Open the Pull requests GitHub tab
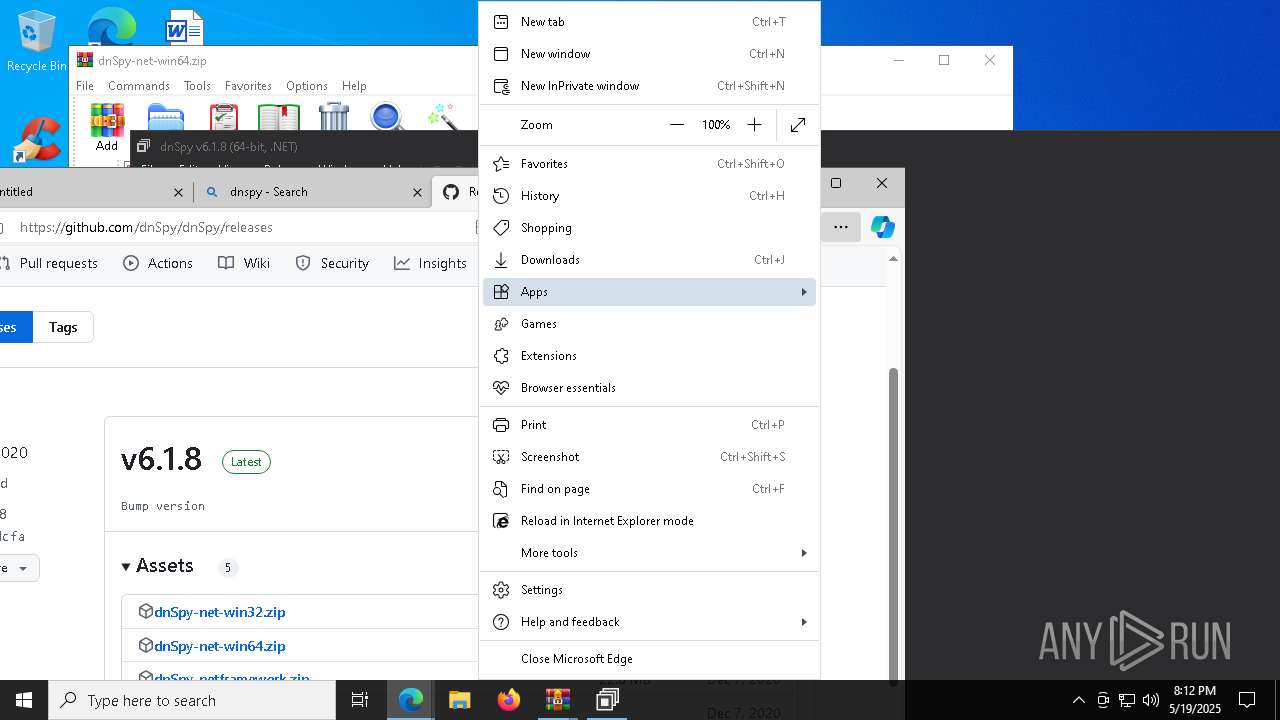The height and width of the screenshot is (720, 1280). (49, 263)
